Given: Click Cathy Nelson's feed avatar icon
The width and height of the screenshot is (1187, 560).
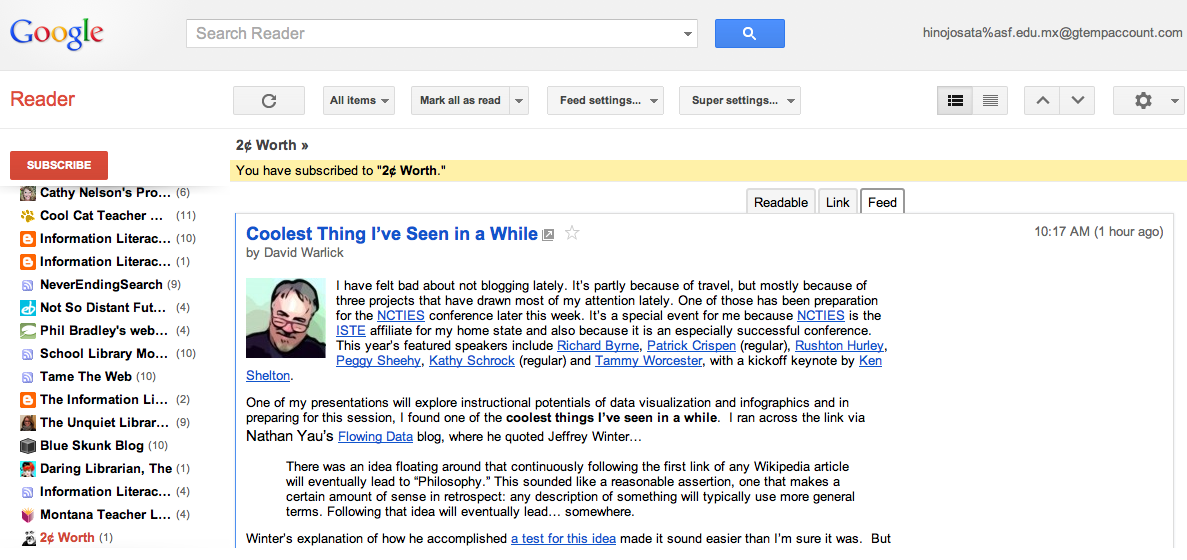Looking at the screenshot, I should point(28,193).
